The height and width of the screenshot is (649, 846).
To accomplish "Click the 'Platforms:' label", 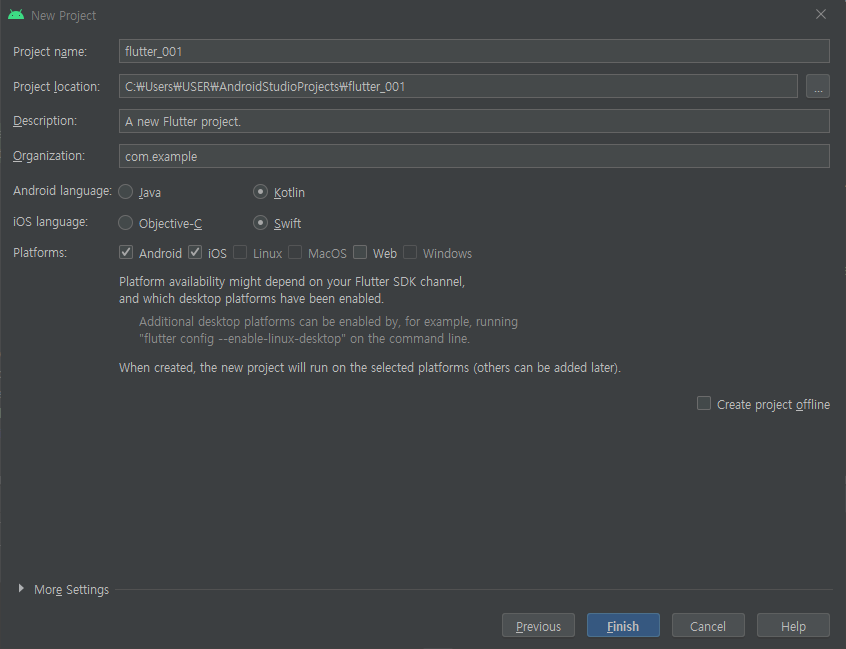I will coord(40,252).
